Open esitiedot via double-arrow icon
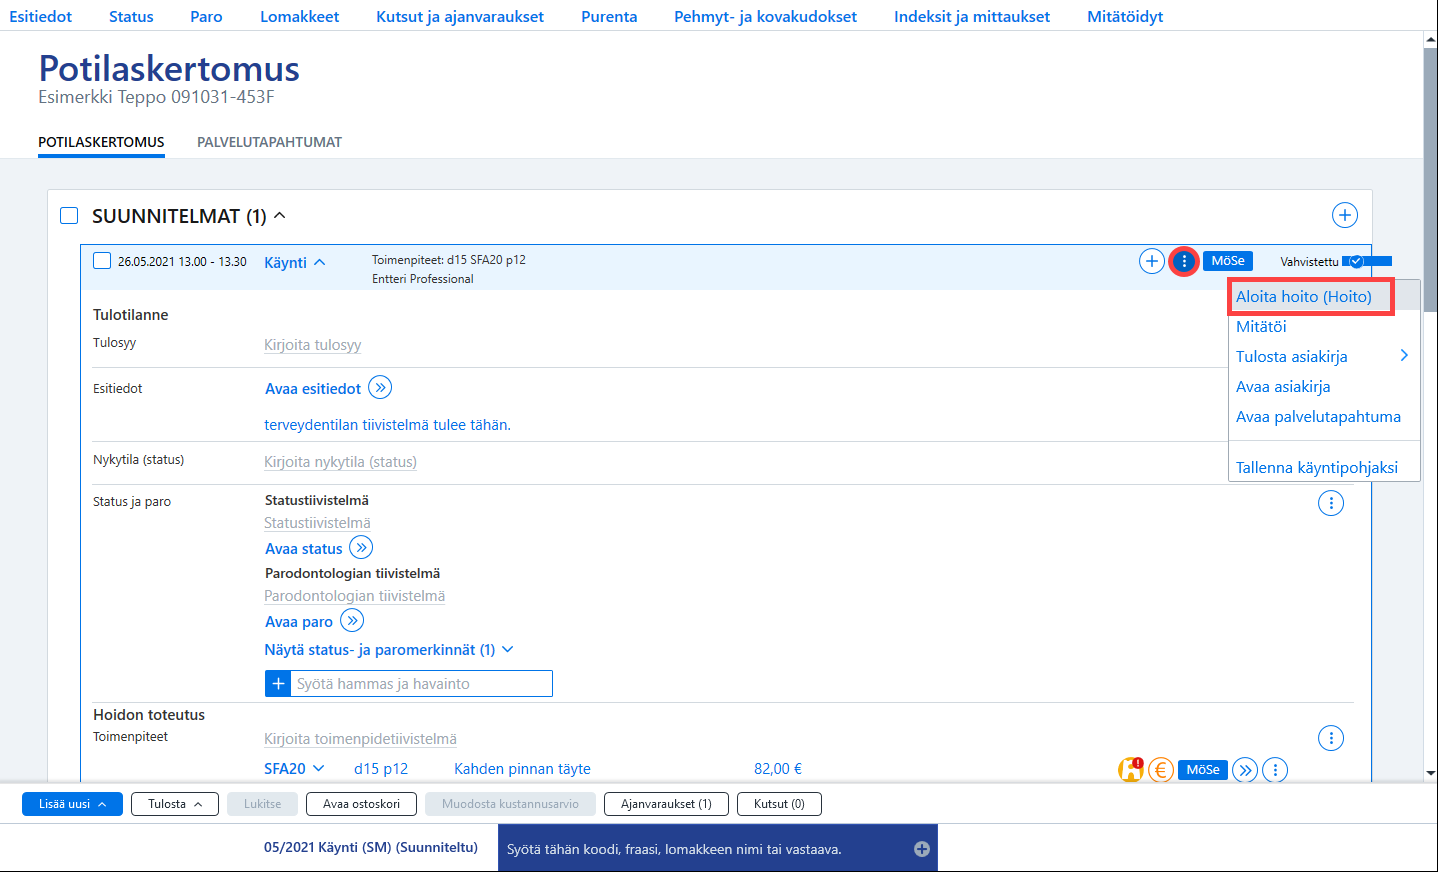The image size is (1438, 872). tap(380, 387)
